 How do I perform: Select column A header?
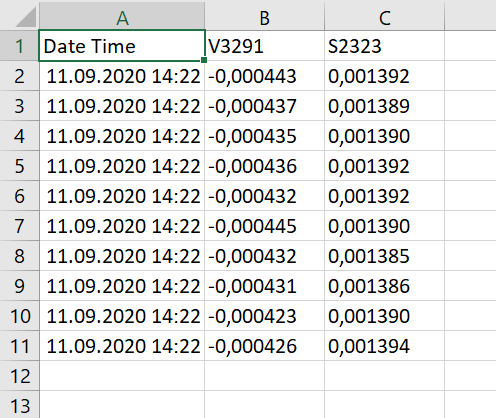coord(122,16)
